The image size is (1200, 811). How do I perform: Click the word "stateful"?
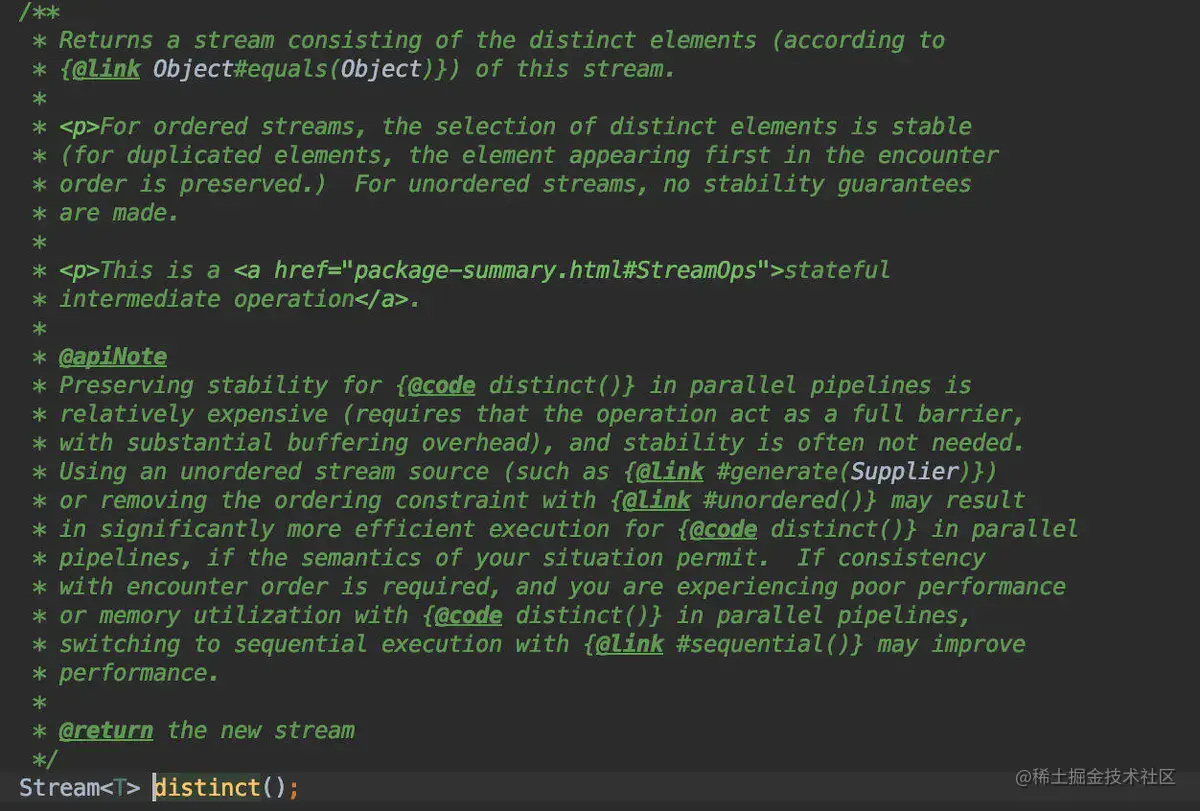tap(838, 270)
